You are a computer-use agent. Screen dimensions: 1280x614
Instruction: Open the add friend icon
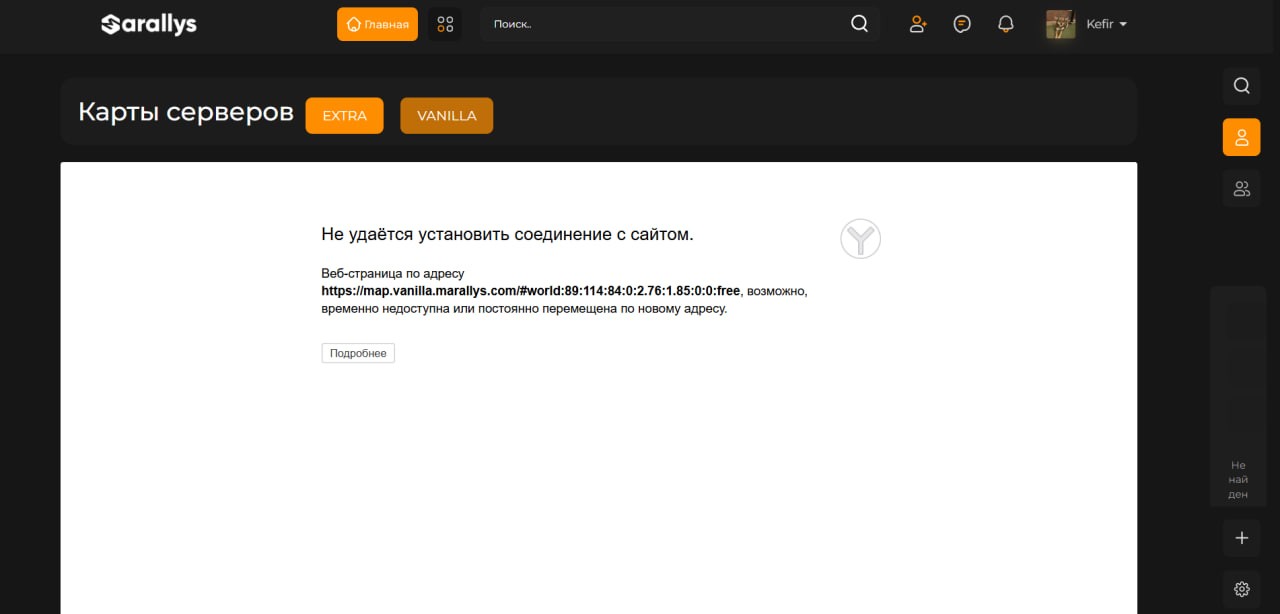coord(918,24)
